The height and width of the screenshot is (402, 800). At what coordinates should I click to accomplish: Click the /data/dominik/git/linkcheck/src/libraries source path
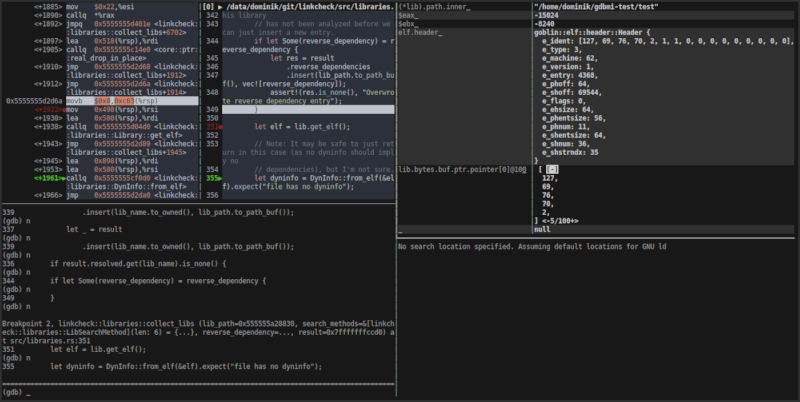click(310, 7)
